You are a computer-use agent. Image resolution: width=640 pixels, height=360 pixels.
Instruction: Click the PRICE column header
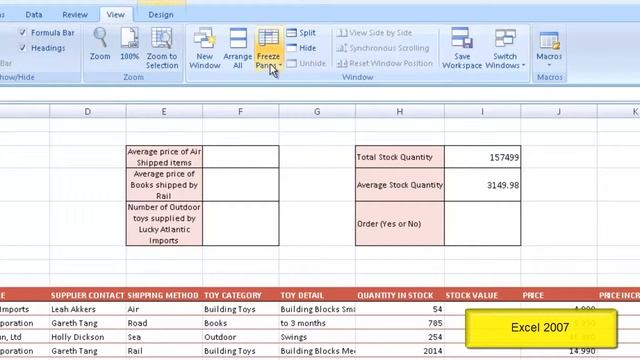559,295
